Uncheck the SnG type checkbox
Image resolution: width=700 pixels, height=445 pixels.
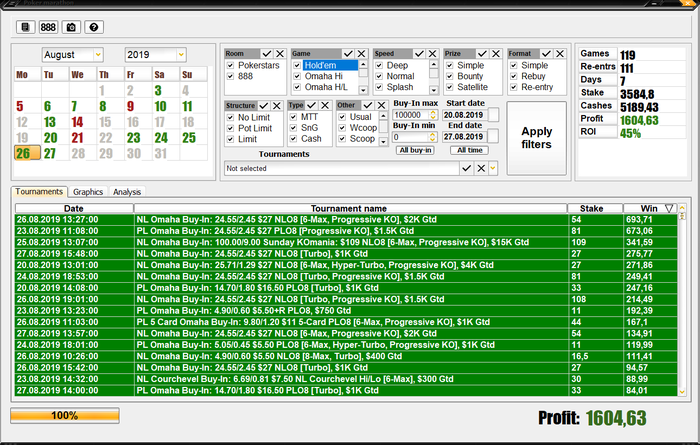click(293, 128)
